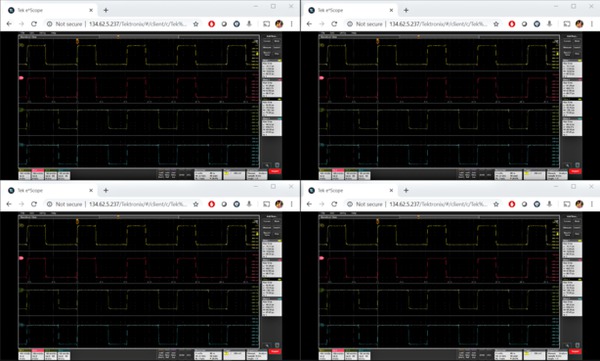
Task: Click the zoom magnifier icon in top-right scope
Action: (x=567, y=165)
